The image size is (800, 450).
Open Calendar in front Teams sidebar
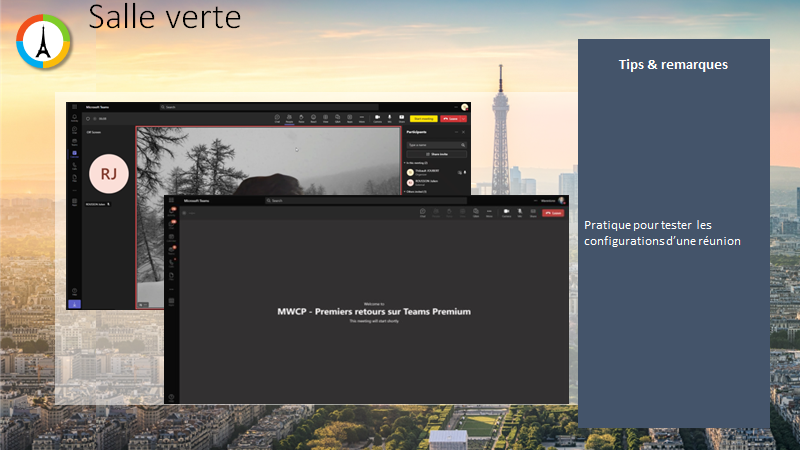click(171, 237)
